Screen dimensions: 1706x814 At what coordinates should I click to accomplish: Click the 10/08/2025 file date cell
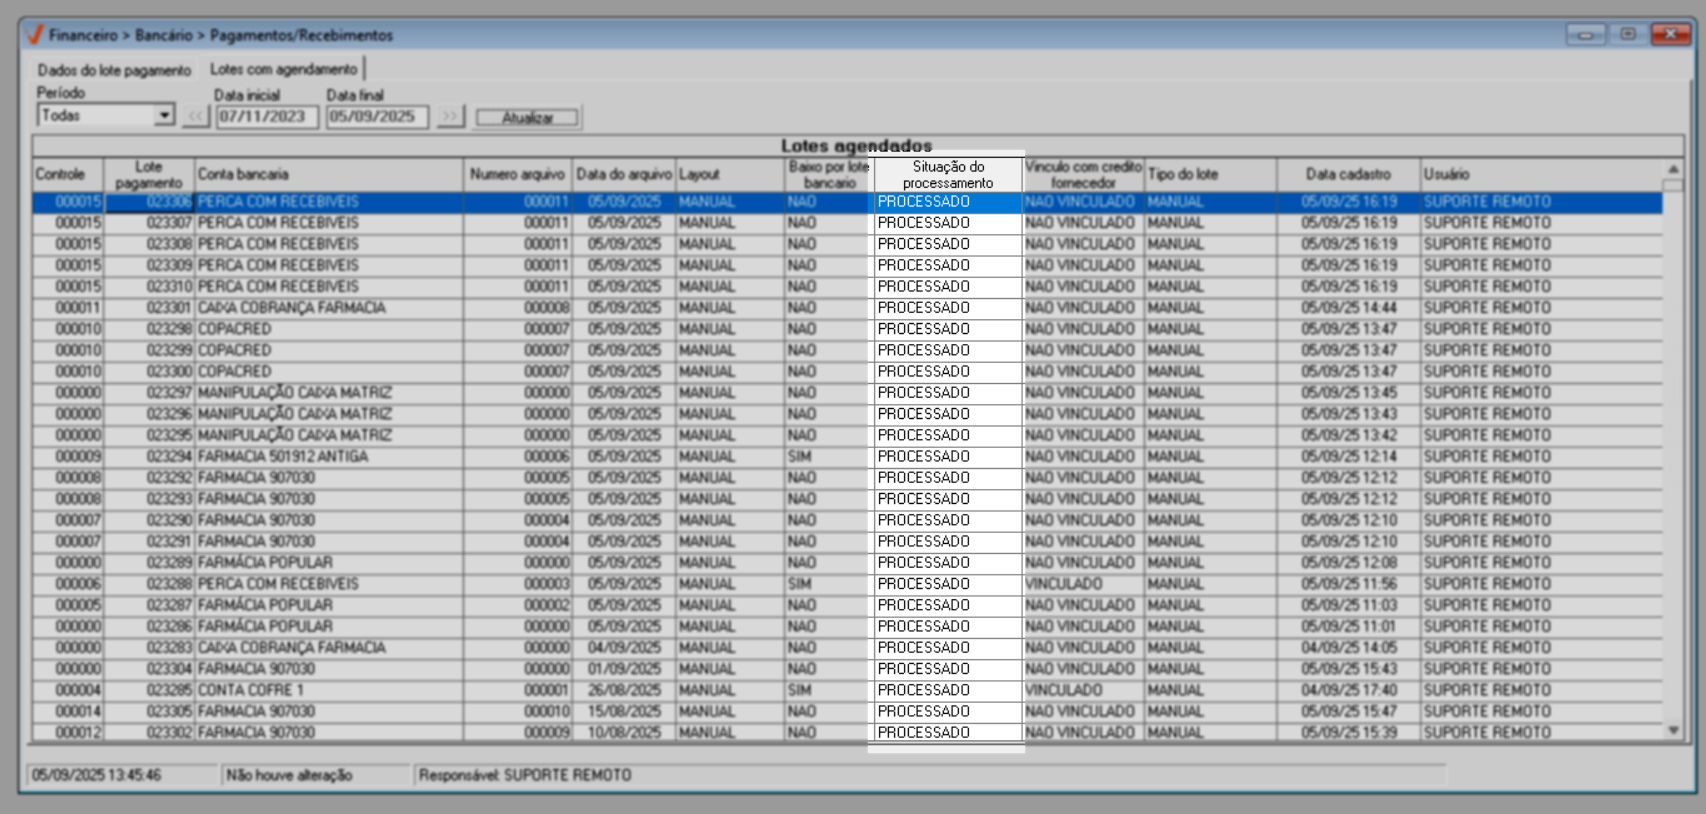coord(624,732)
